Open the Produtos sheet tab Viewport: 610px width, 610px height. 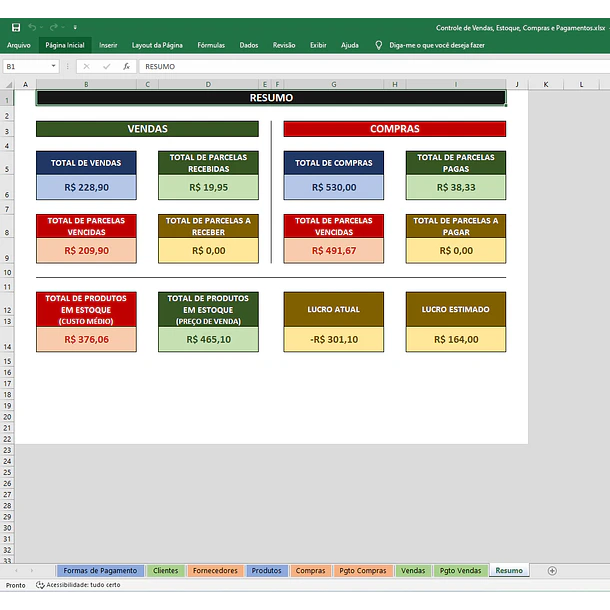[266, 570]
